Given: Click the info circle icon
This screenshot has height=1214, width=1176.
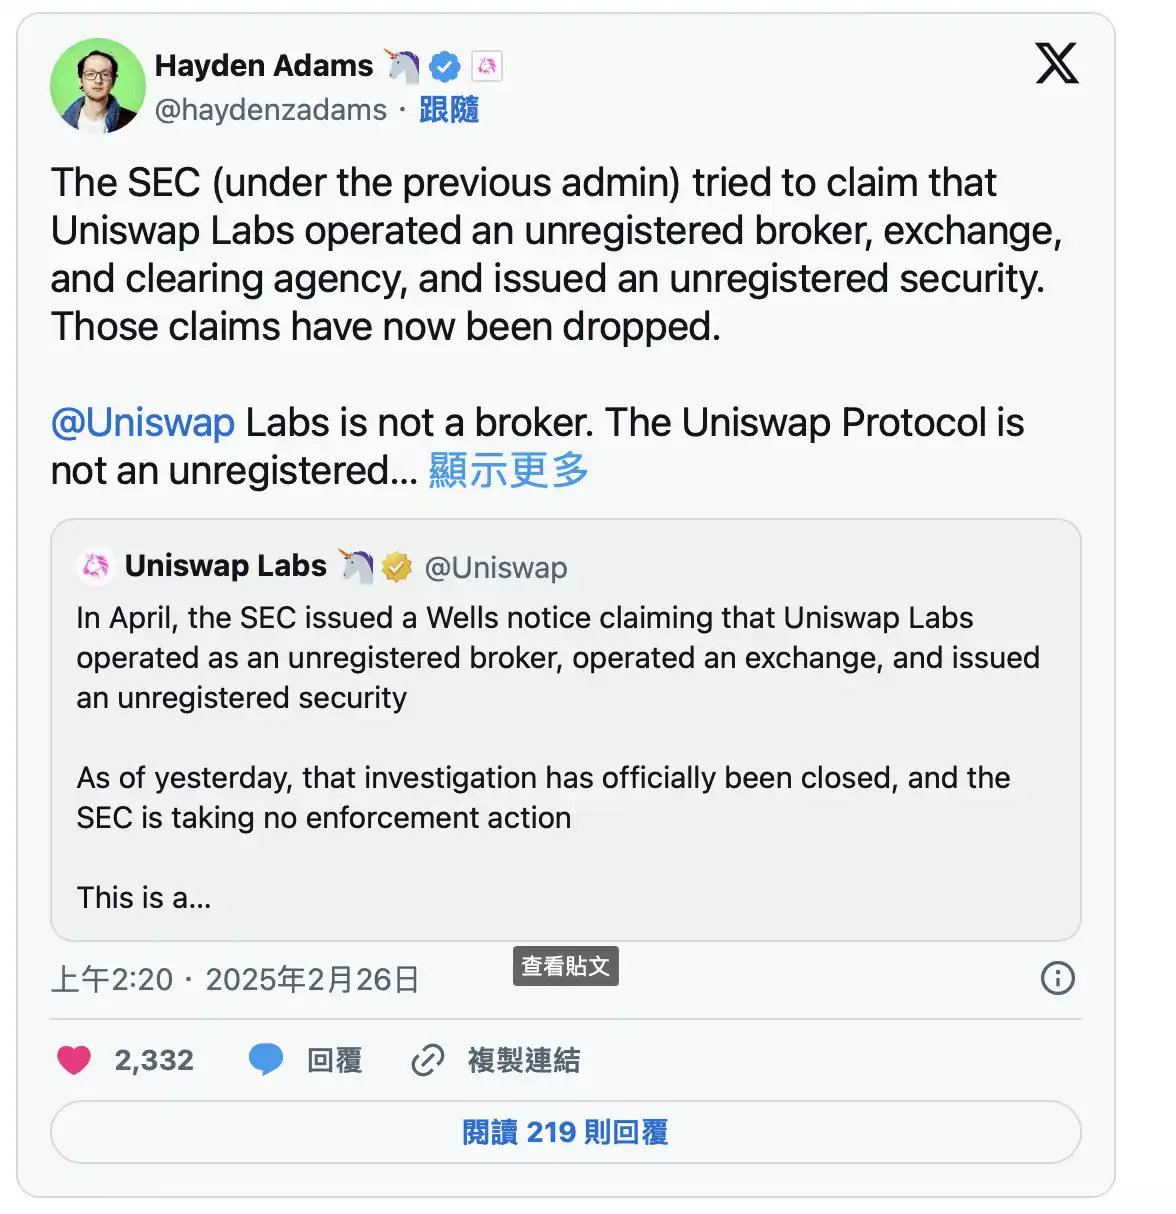Looking at the screenshot, I should (1057, 977).
